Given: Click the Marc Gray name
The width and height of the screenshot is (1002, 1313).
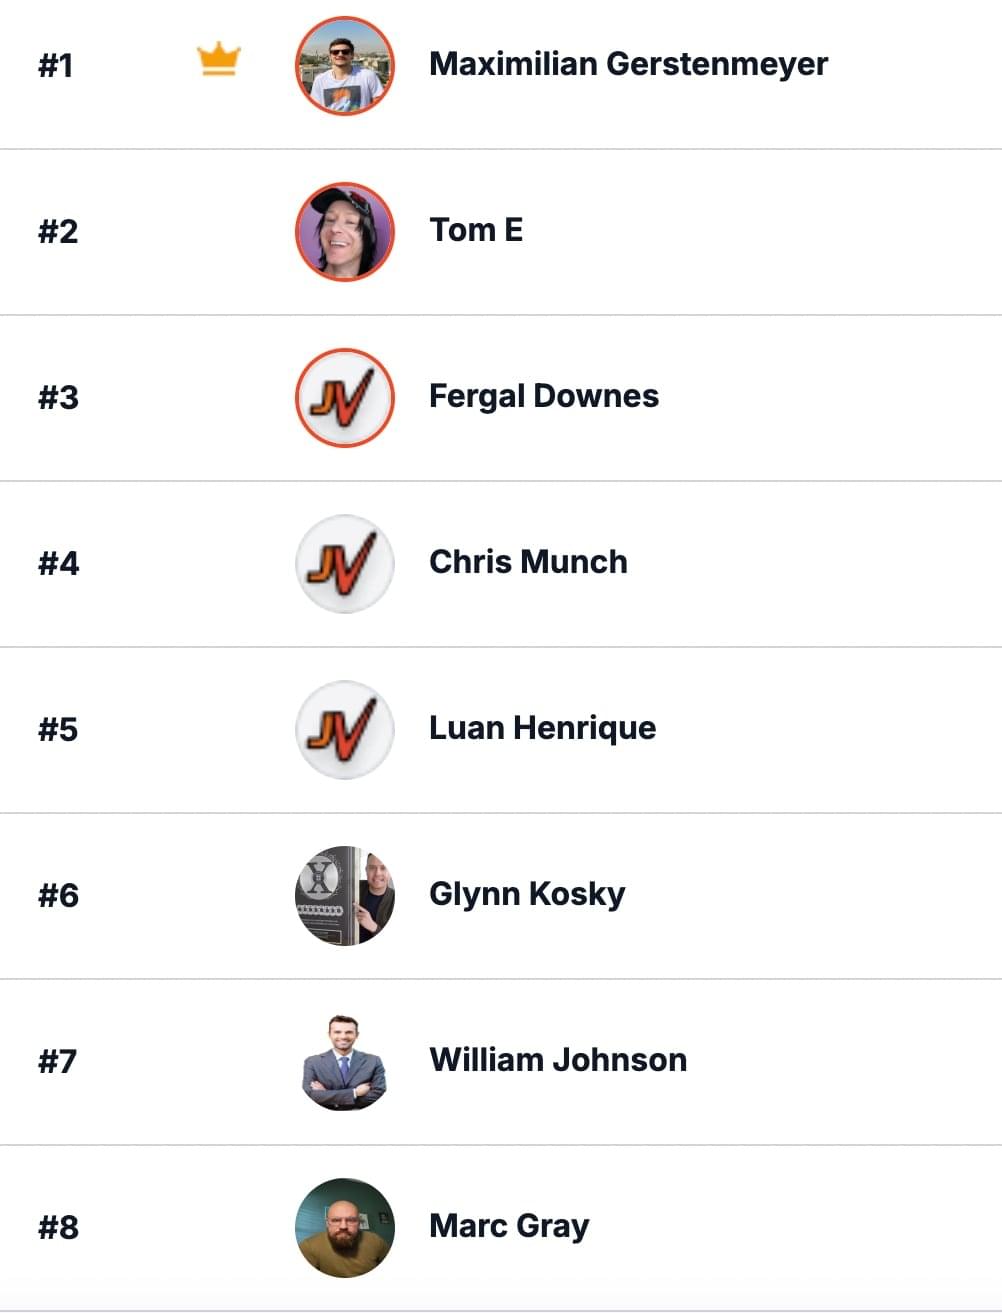Looking at the screenshot, I should pos(509,1226).
